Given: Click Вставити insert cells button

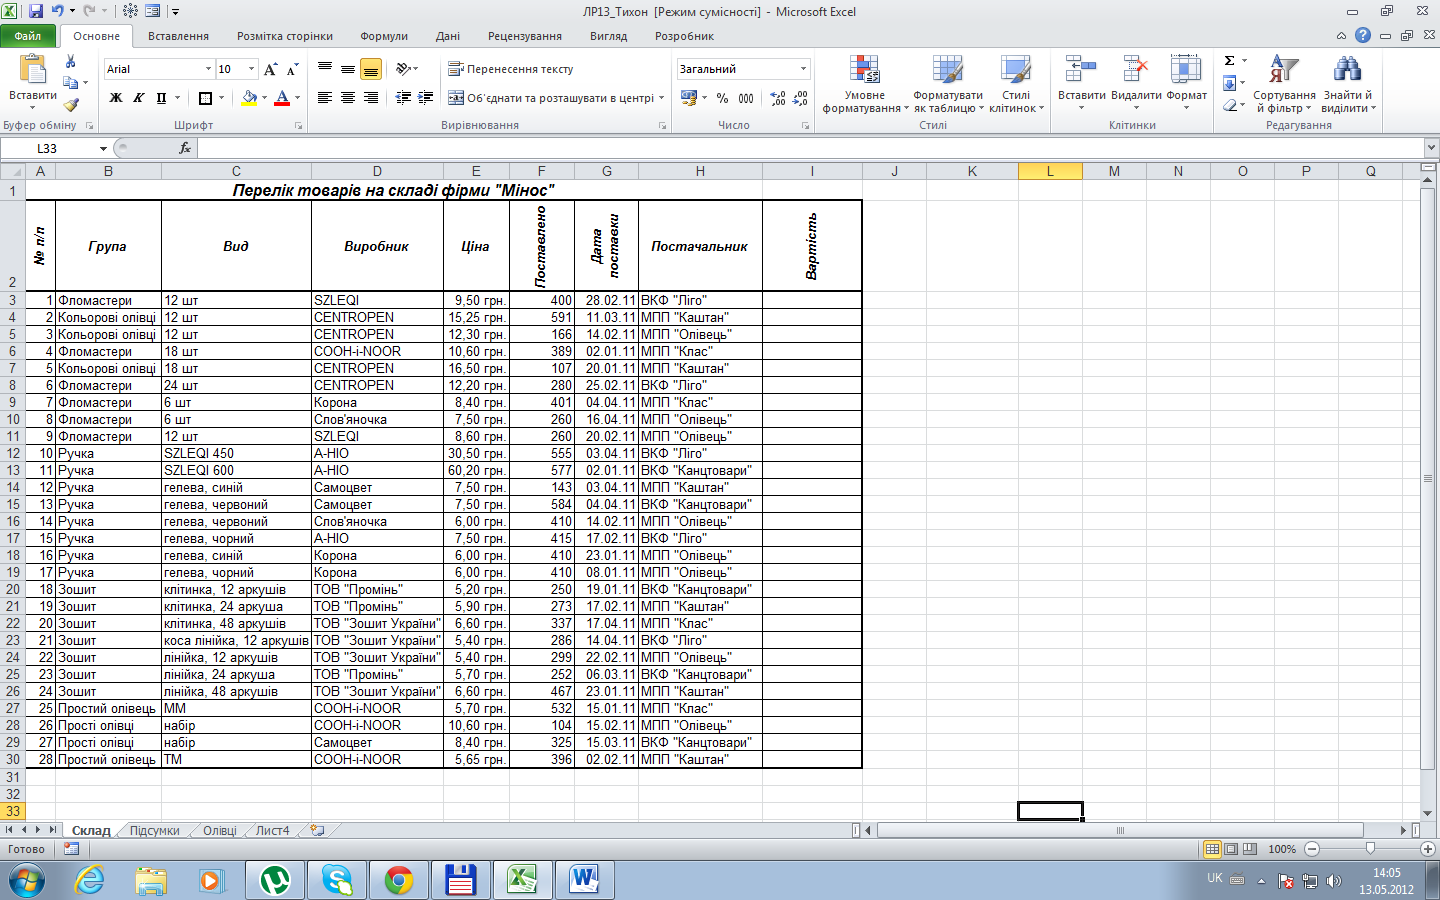Looking at the screenshot, I should (x=1081, y=82).
